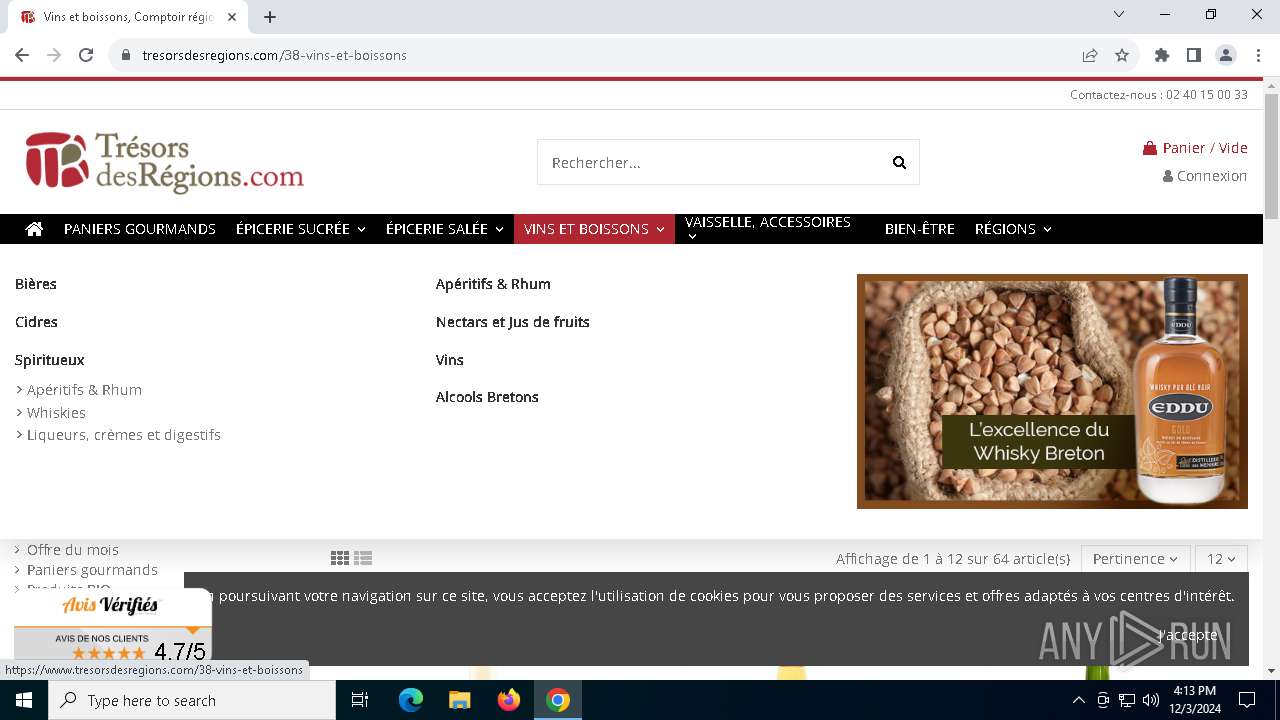The height and width of the screenshot is (720, 1280).
Task: Open Chrome profile avatar
Action: click(x=1226, y=55)
